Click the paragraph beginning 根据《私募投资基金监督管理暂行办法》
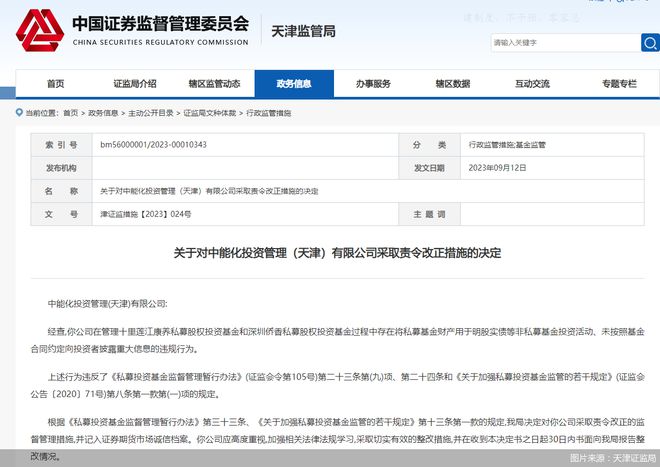The width and height of the screenshot is (660, 467). coord(337,439)
